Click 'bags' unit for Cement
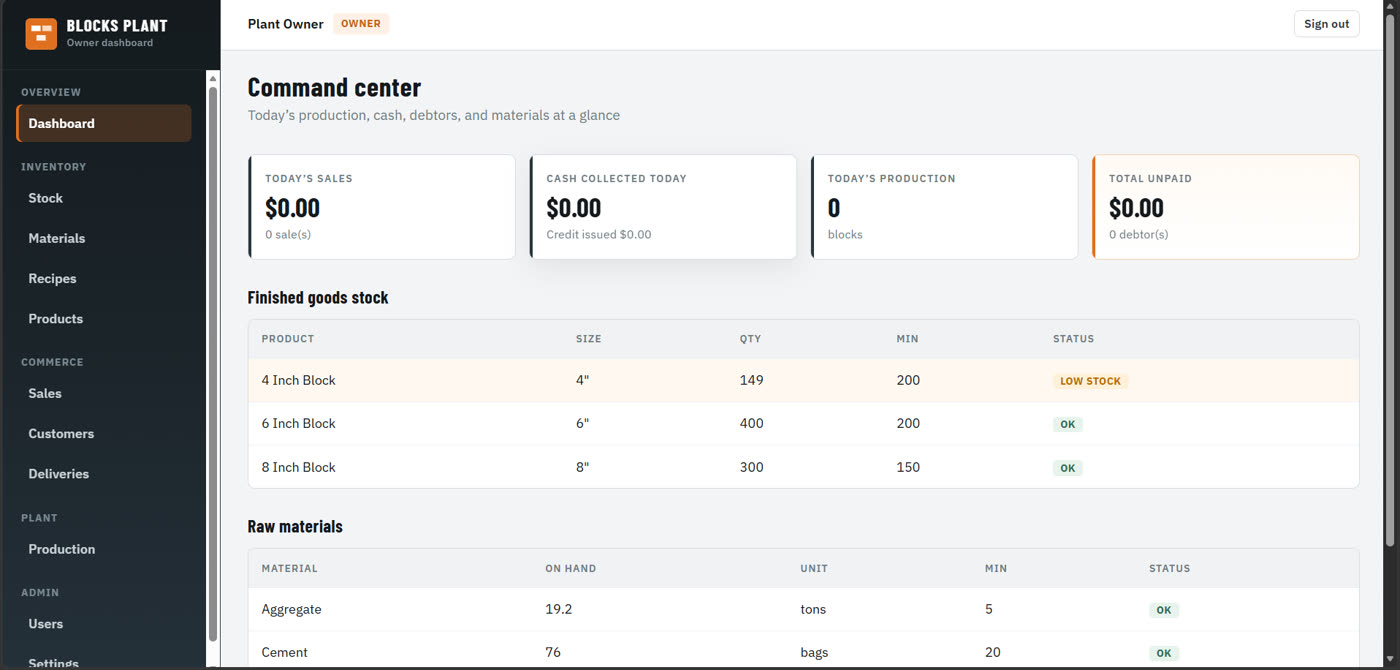The image size is (1400, 670). pos(814,652)
